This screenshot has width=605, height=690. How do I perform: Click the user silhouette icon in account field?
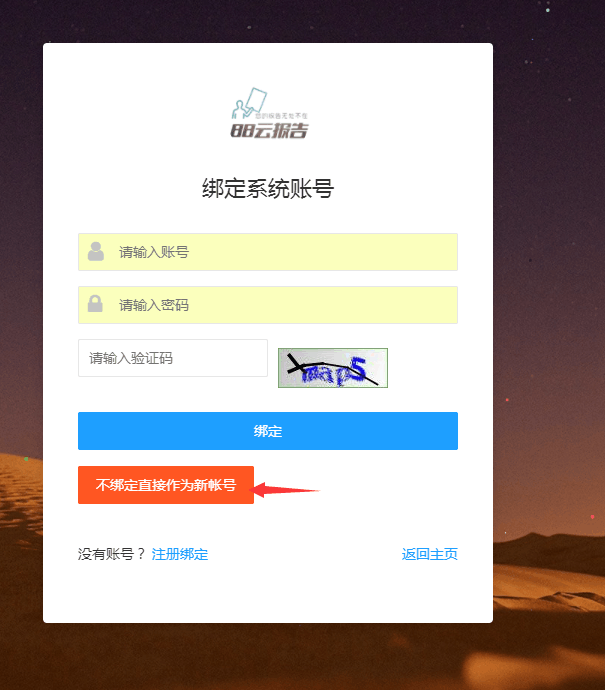tap(95, 251)
